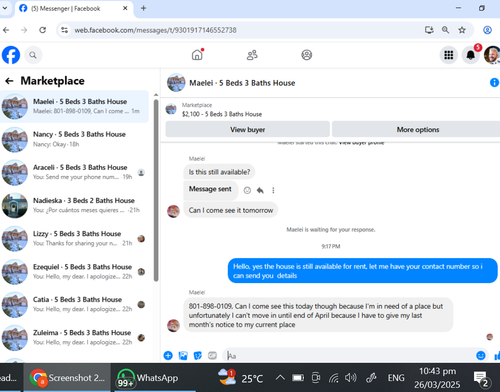Open Screenshot Chrome window in taskbar

(x=67, y=378)
